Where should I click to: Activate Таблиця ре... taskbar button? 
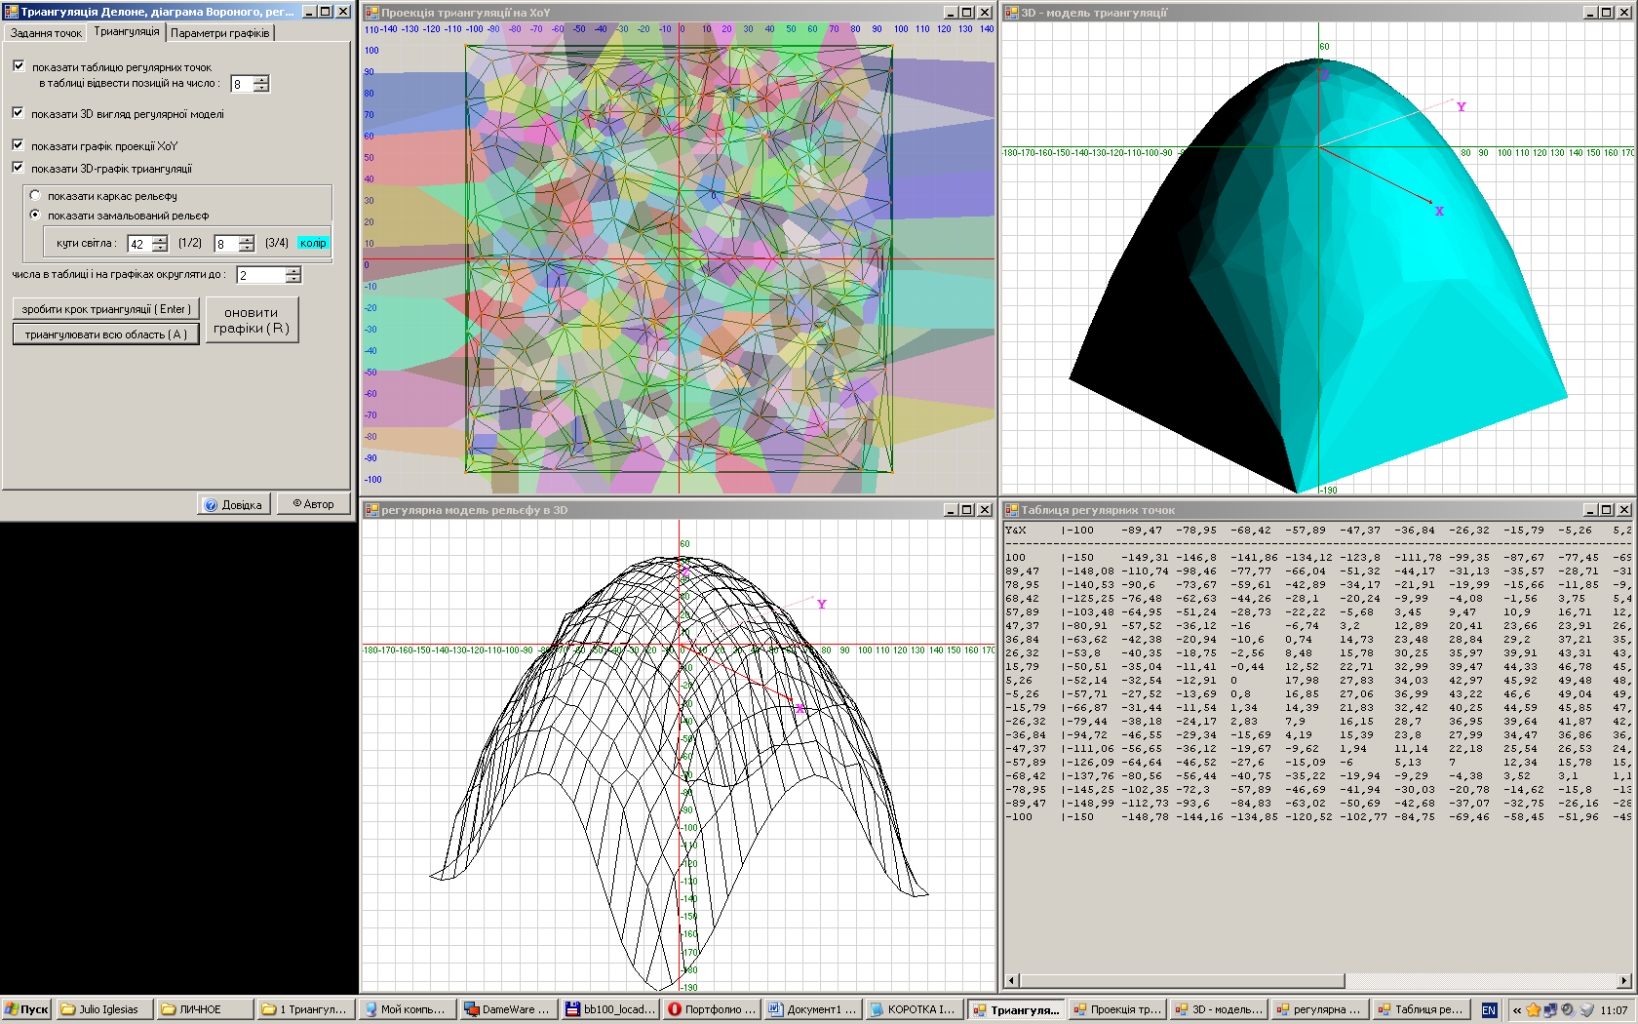[x=1421, y=1010]
